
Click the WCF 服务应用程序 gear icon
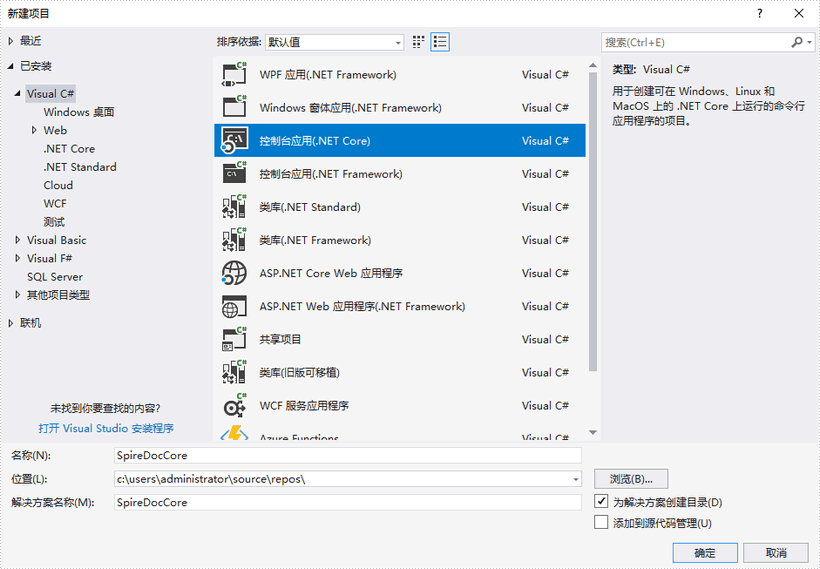click(234, 405)
